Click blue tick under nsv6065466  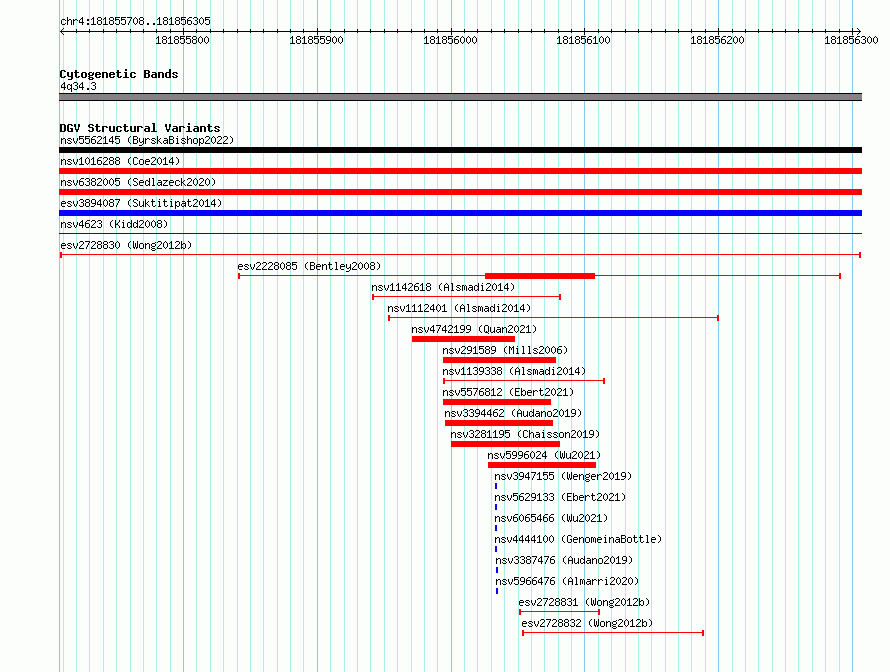coord(496,528)
